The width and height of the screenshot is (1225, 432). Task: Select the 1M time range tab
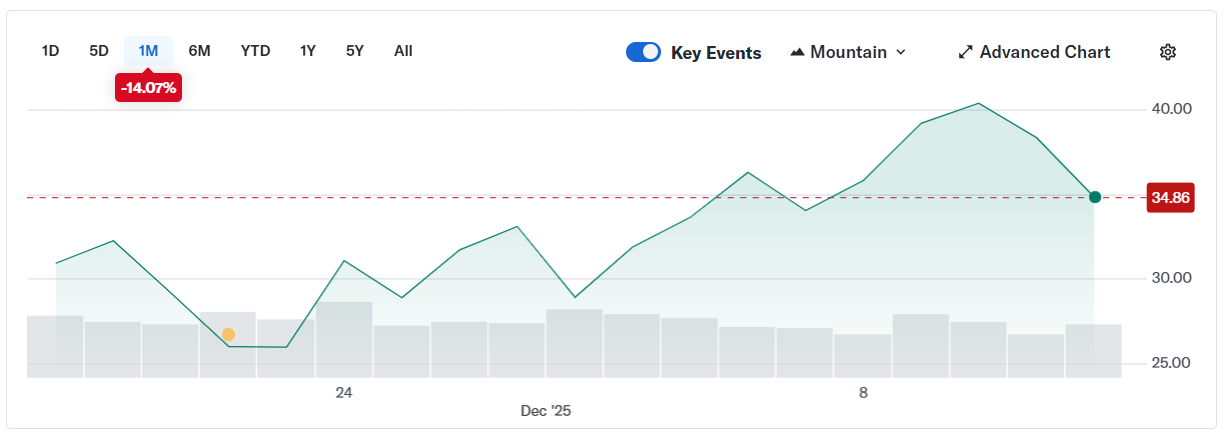(148, 51)
